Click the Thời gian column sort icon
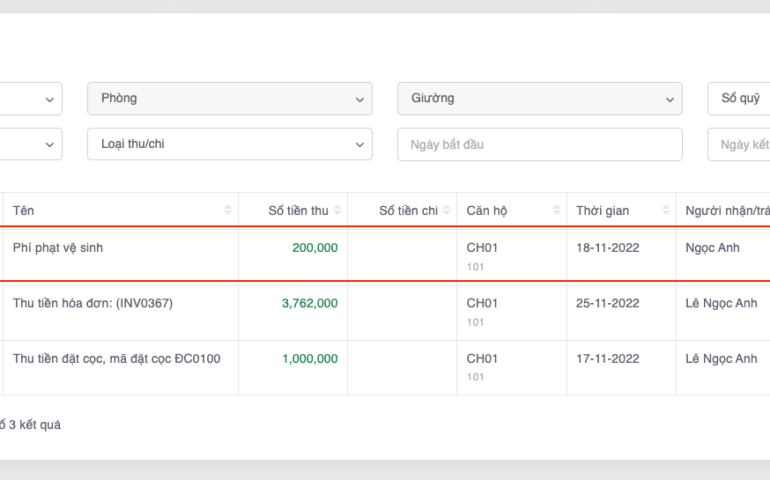770x480 pixels. (x=666, y=210)
